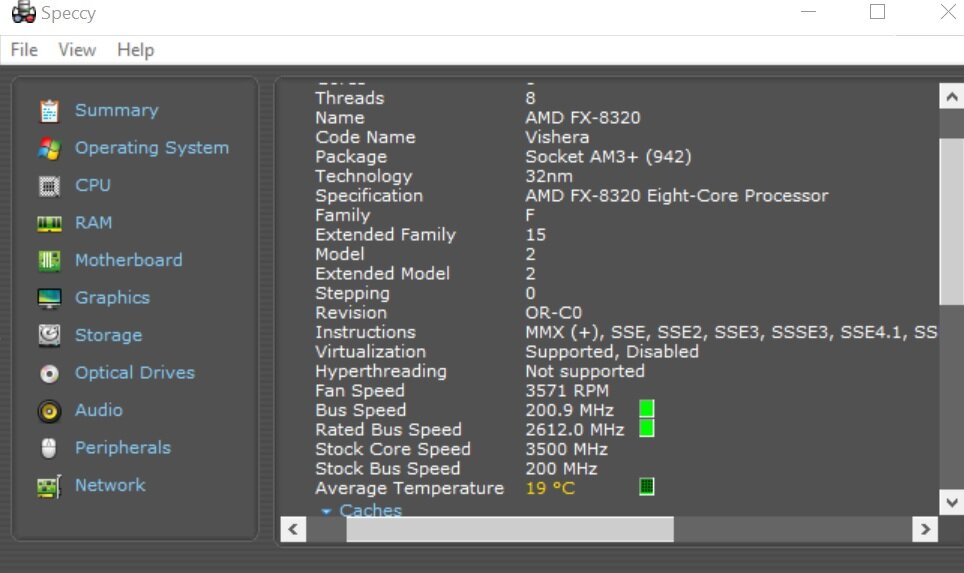The width and height of the screenshot is (964, 573).
Task: Go to the Operating System section
Action: tap(152, 148)
